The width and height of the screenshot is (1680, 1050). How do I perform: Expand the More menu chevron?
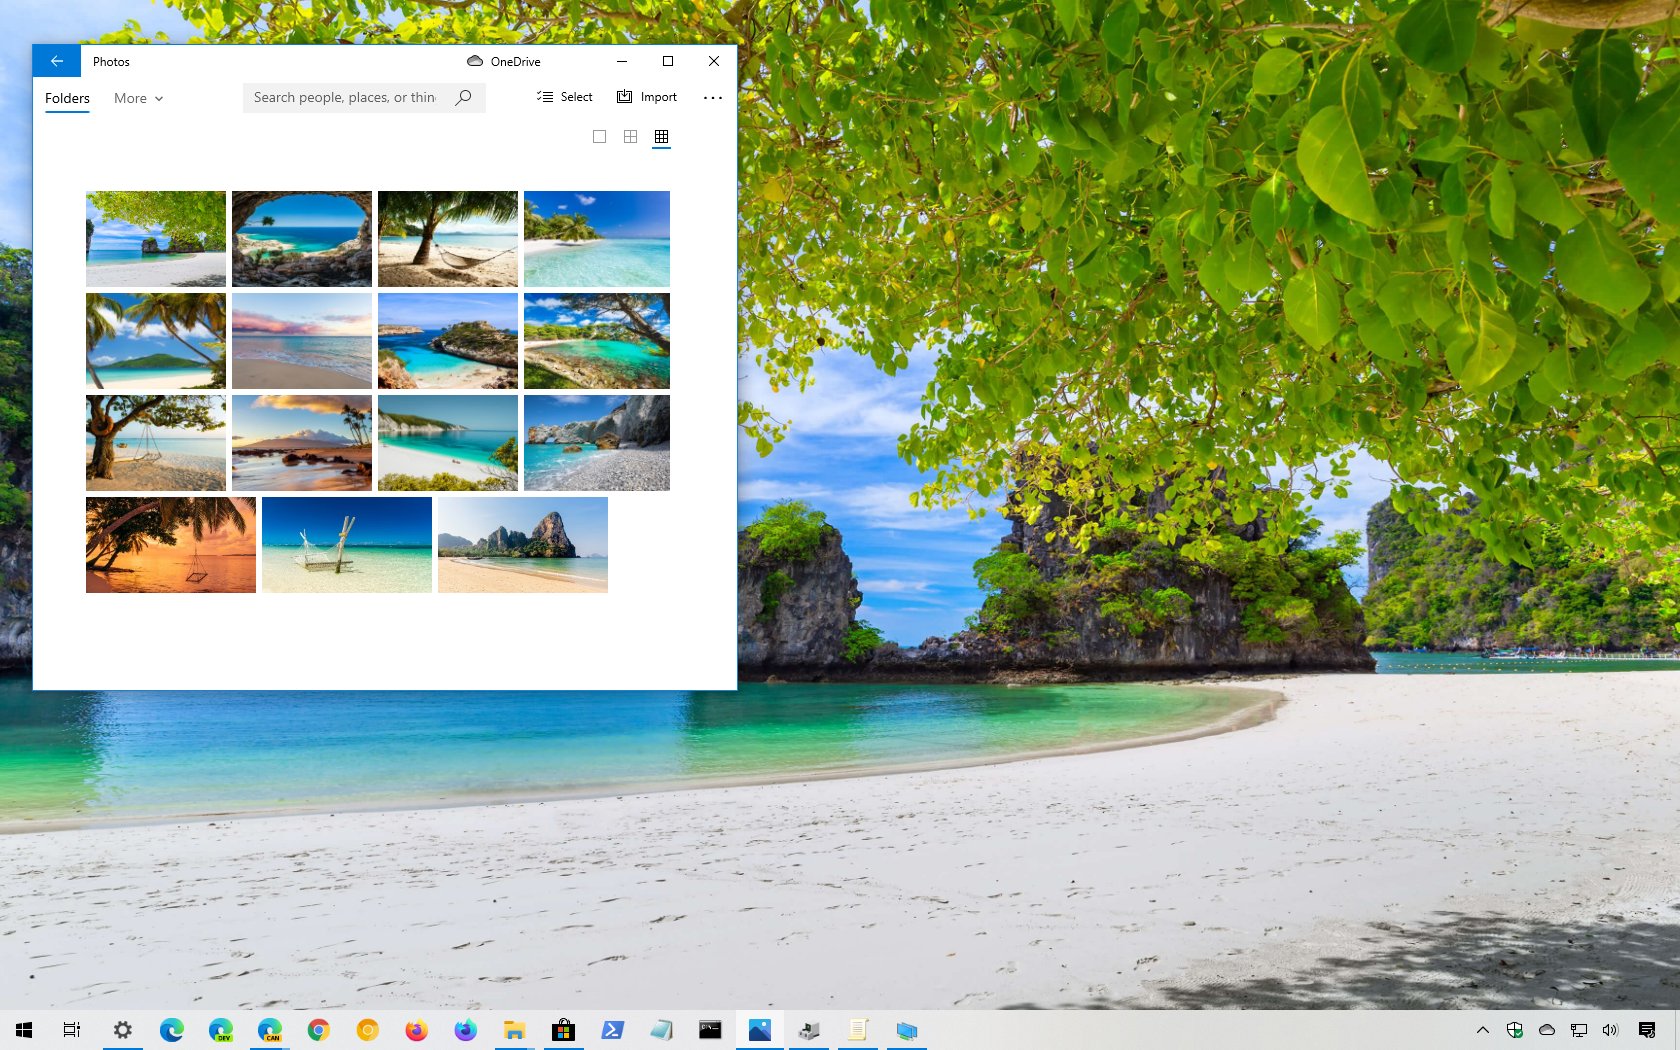tap(160, 98)
